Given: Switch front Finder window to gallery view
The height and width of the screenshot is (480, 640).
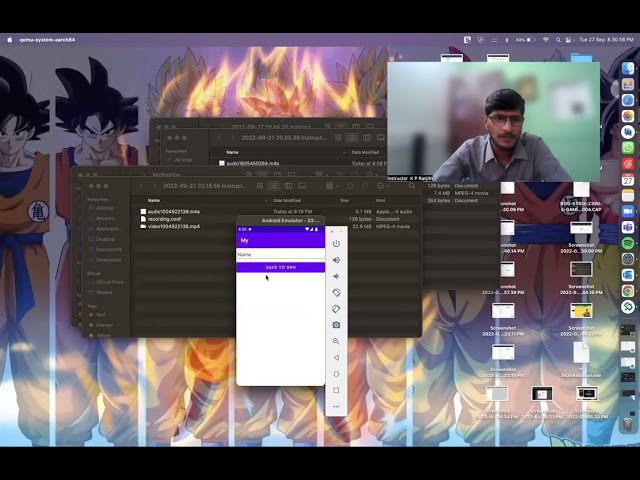Looking at the screenshot, I should tap(302, 186).
